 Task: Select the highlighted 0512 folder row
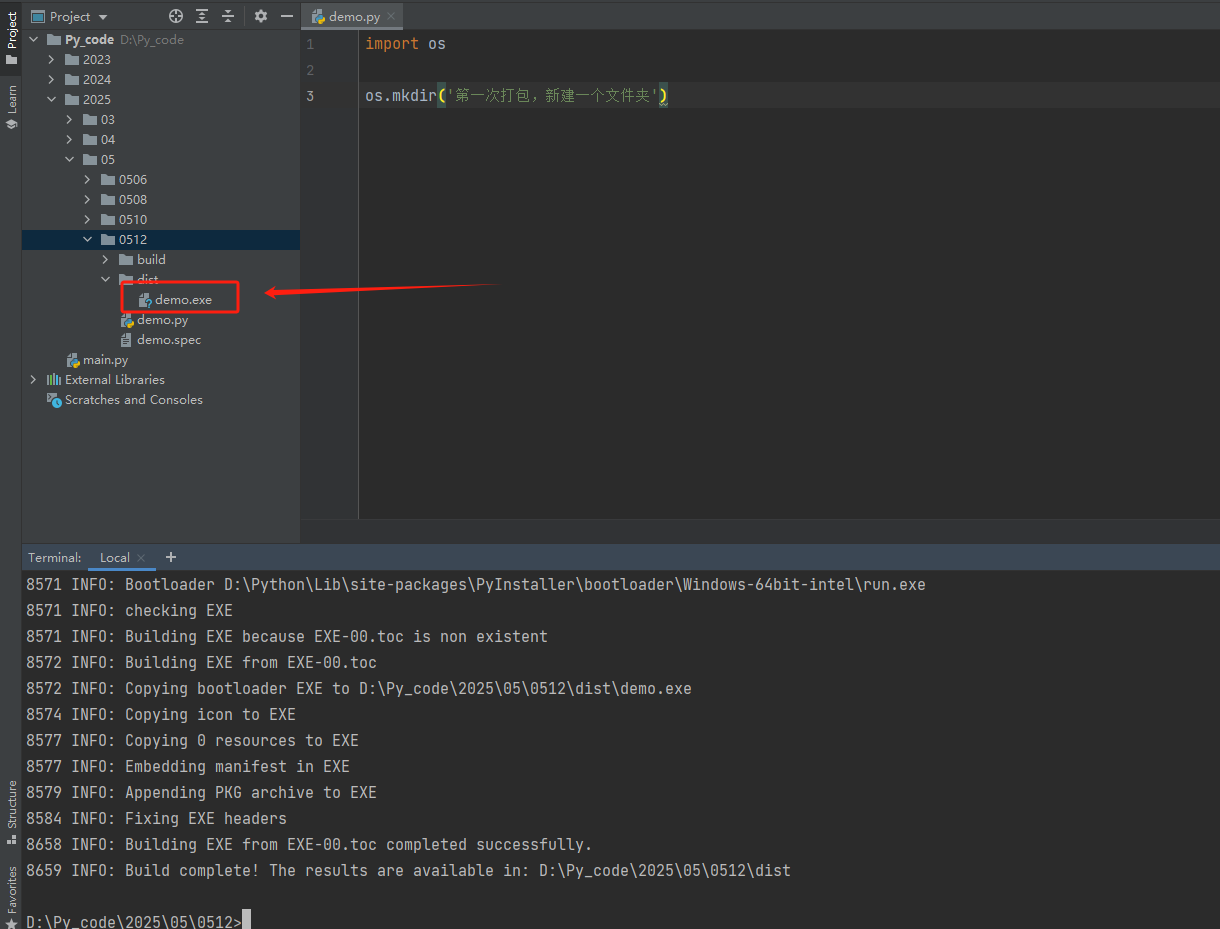[x=161, y=240]
